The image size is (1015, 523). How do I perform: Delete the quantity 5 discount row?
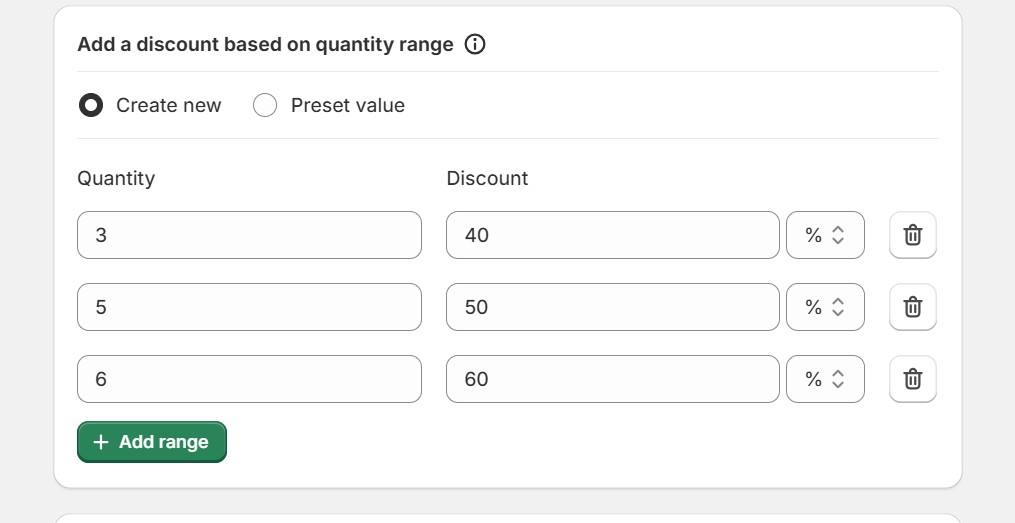(x=912, y=307)
